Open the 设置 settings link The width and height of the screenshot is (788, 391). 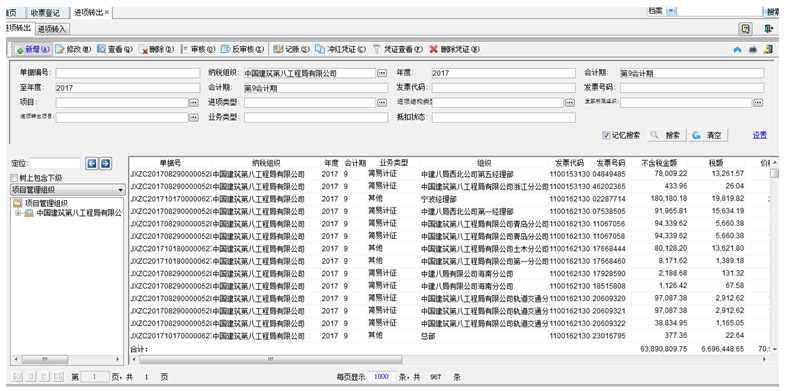click(759, 135)
